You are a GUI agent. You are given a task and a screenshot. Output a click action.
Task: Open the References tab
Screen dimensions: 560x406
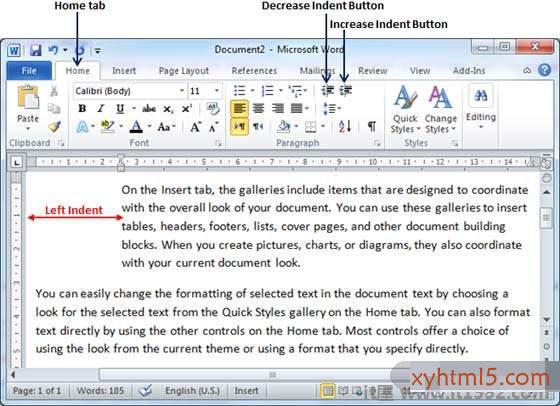click(x=254, y=71)
